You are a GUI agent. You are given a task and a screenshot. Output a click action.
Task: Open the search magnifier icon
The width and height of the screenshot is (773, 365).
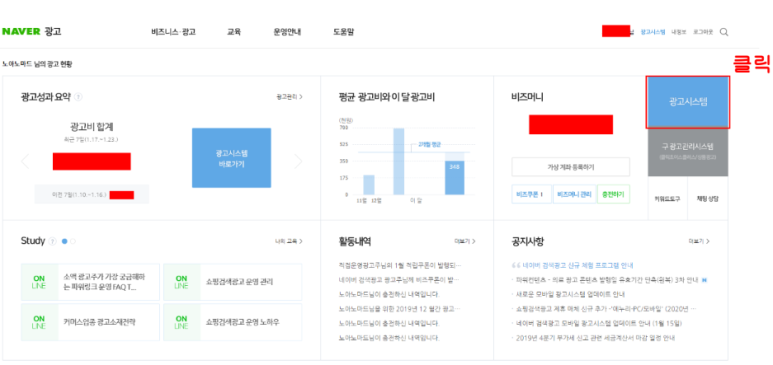point(724,32)
